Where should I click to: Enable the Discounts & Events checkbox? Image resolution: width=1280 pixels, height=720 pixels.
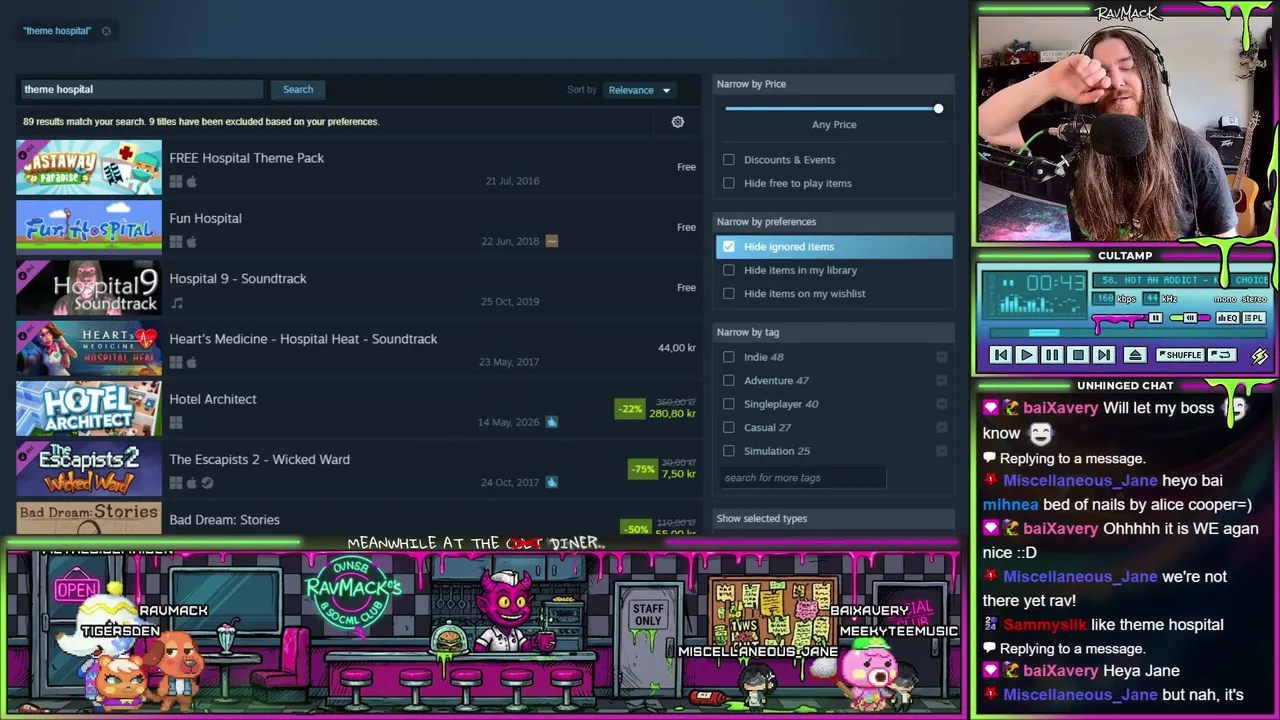[729, 160]
